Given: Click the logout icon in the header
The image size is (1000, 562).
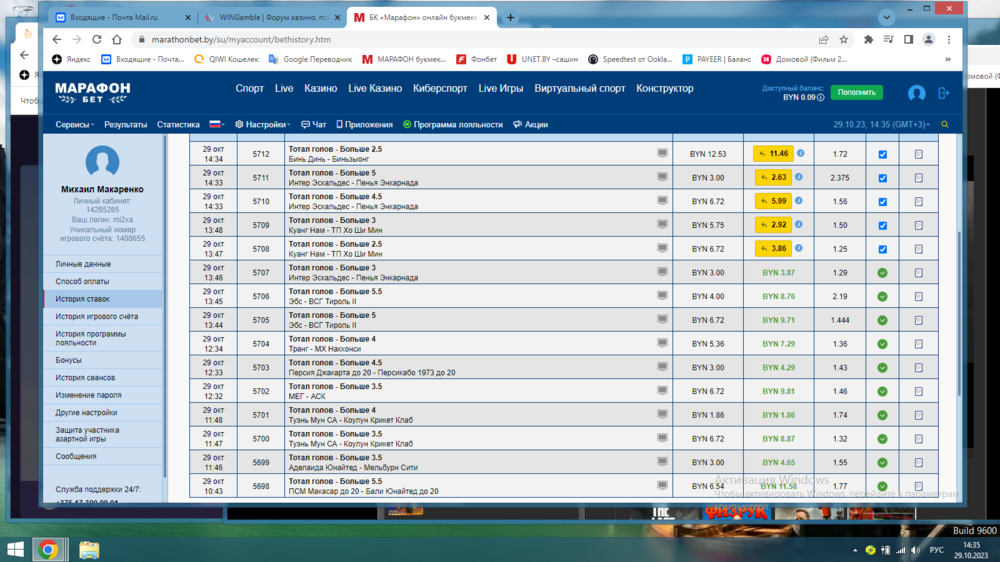Looking at the screenshot, I should pos(943,93).
